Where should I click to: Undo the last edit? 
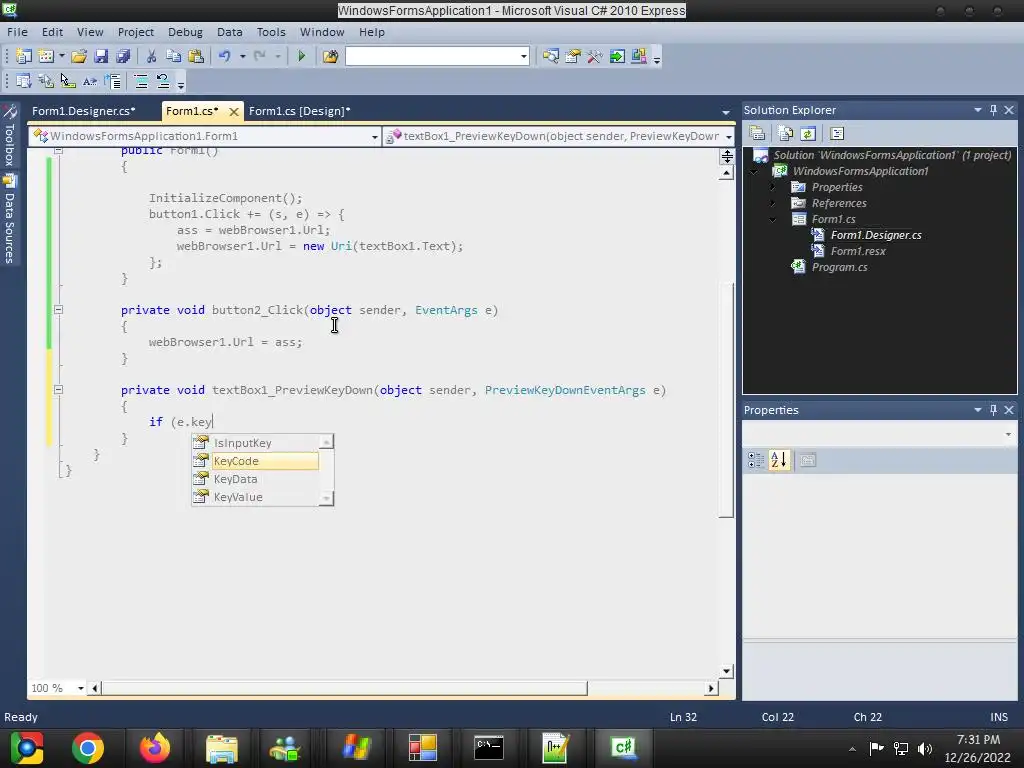click(225, 57)
